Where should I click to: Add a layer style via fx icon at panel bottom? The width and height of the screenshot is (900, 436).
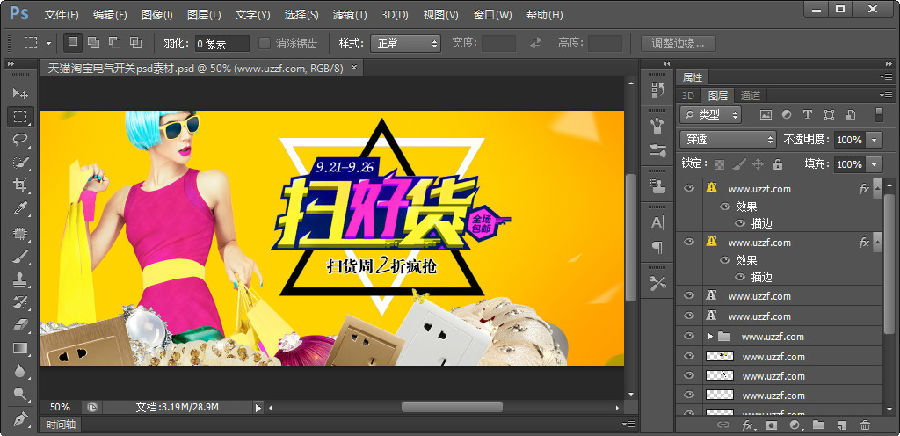748,425
